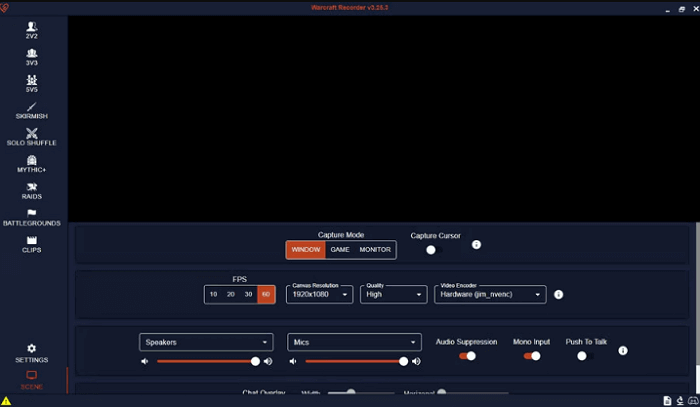Click the black video preview area
Screen dimensions: 700x407
pos(384,119)
